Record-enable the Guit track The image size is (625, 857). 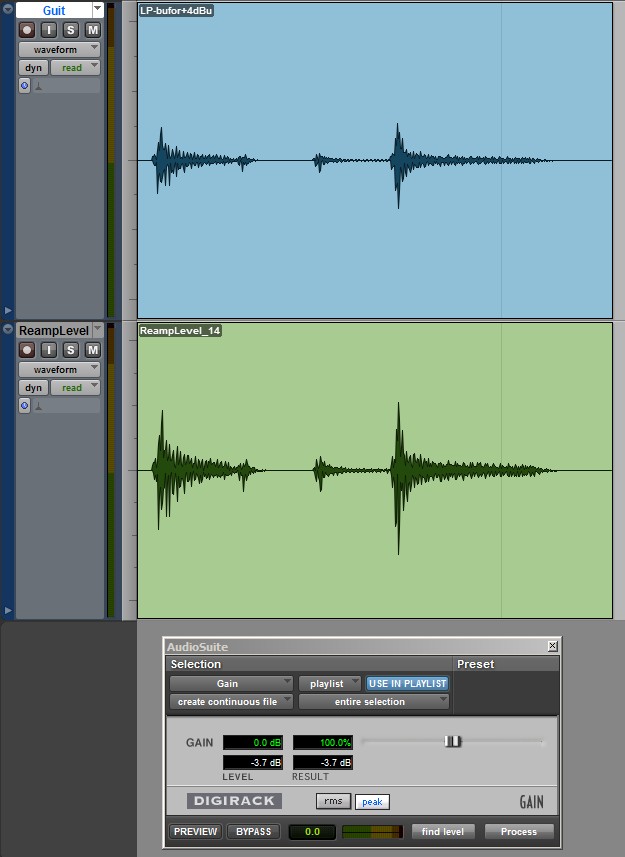(27, 30)
